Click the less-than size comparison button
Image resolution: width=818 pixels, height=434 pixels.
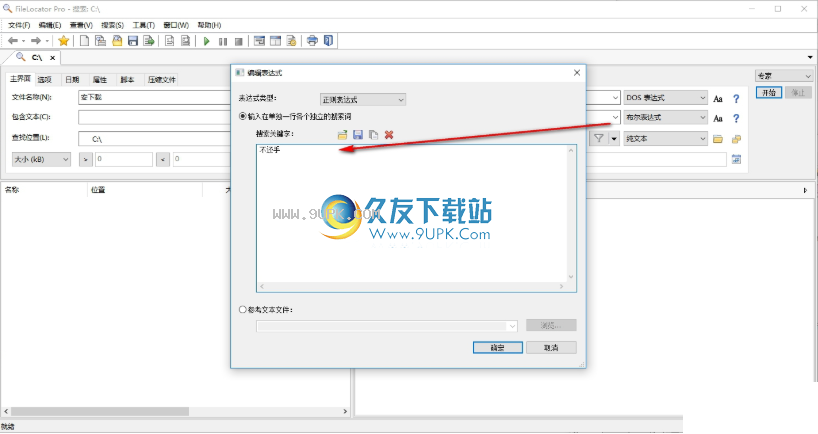(163, 159)
